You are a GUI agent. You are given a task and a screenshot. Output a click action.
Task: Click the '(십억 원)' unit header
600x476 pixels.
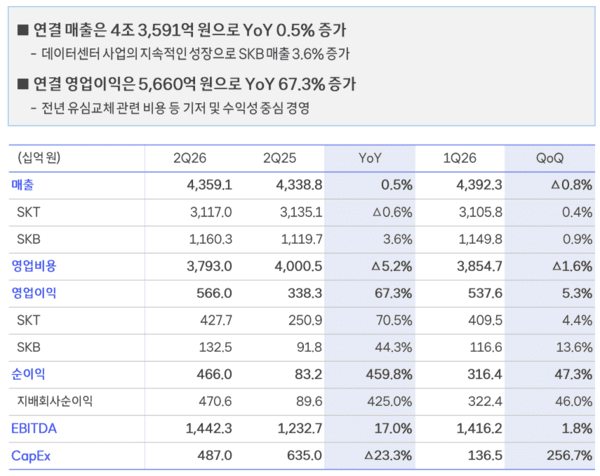pyautogui.click(x=39, y=157)
